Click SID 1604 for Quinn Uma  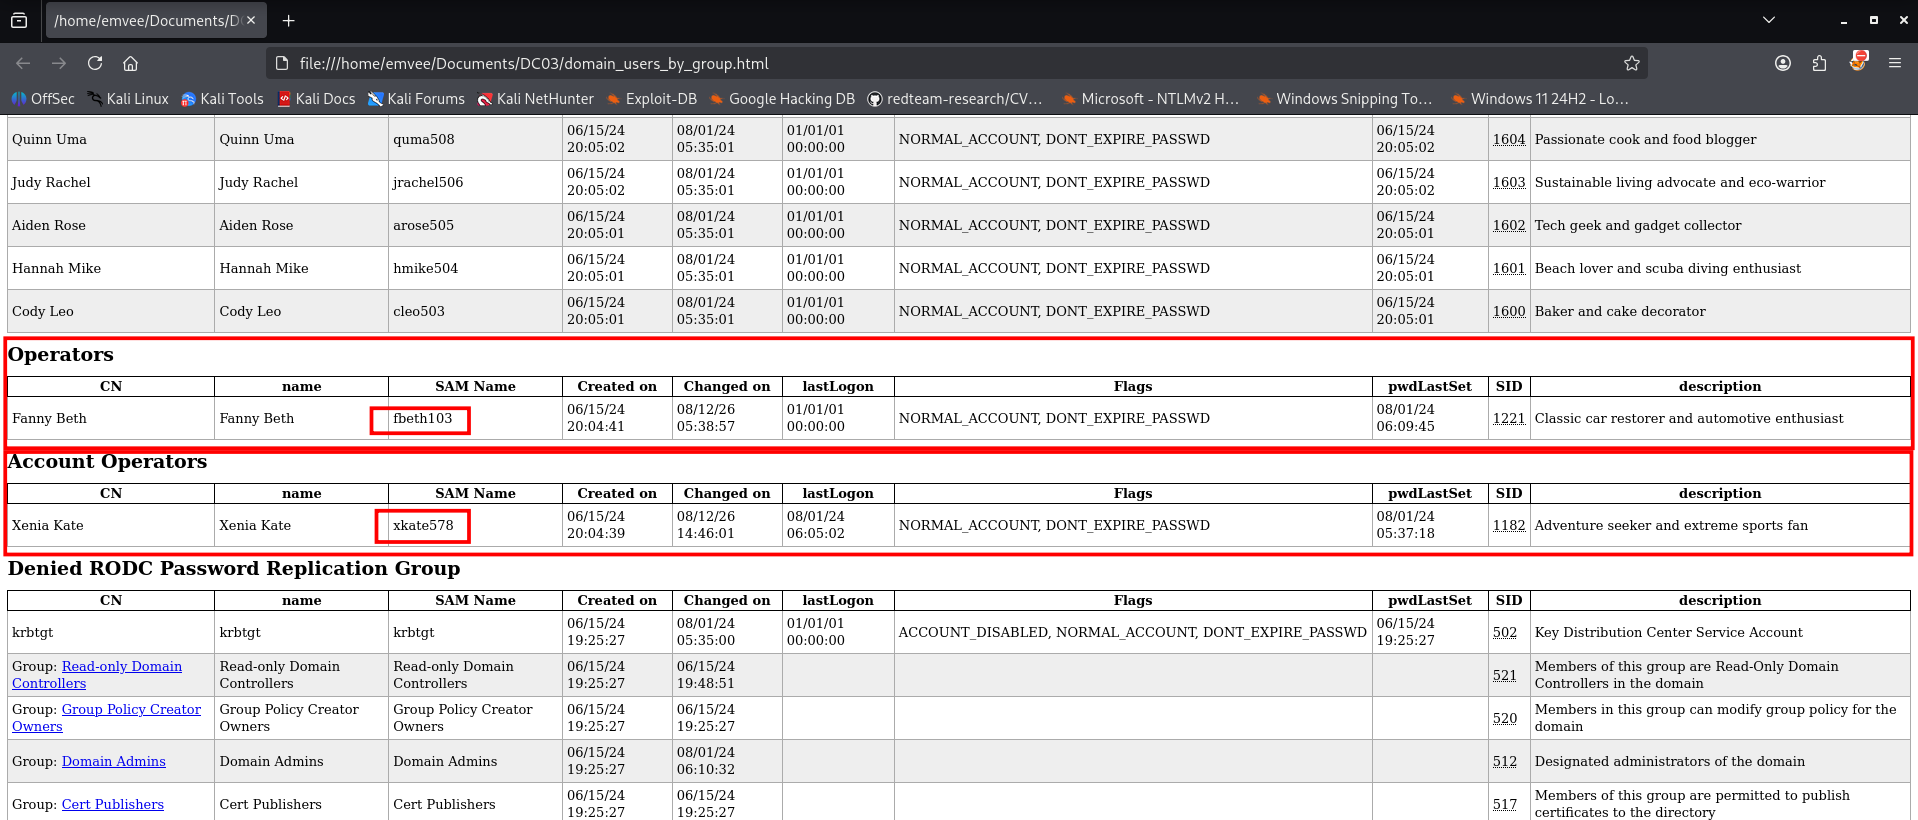coord(1509,139)
